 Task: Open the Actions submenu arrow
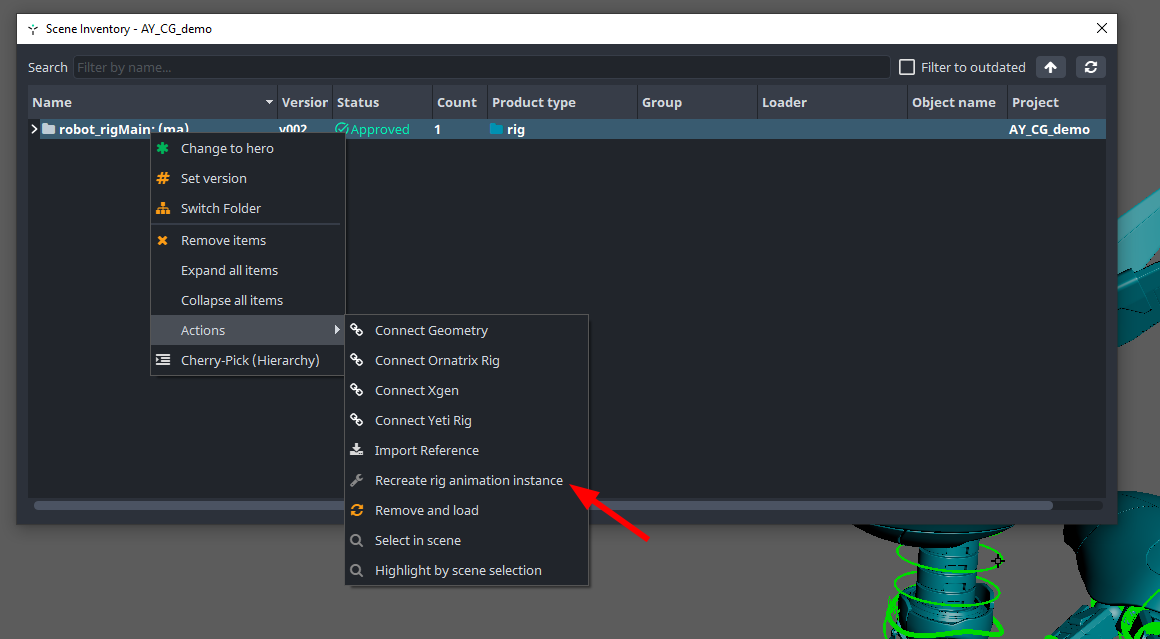coord(337,330)
